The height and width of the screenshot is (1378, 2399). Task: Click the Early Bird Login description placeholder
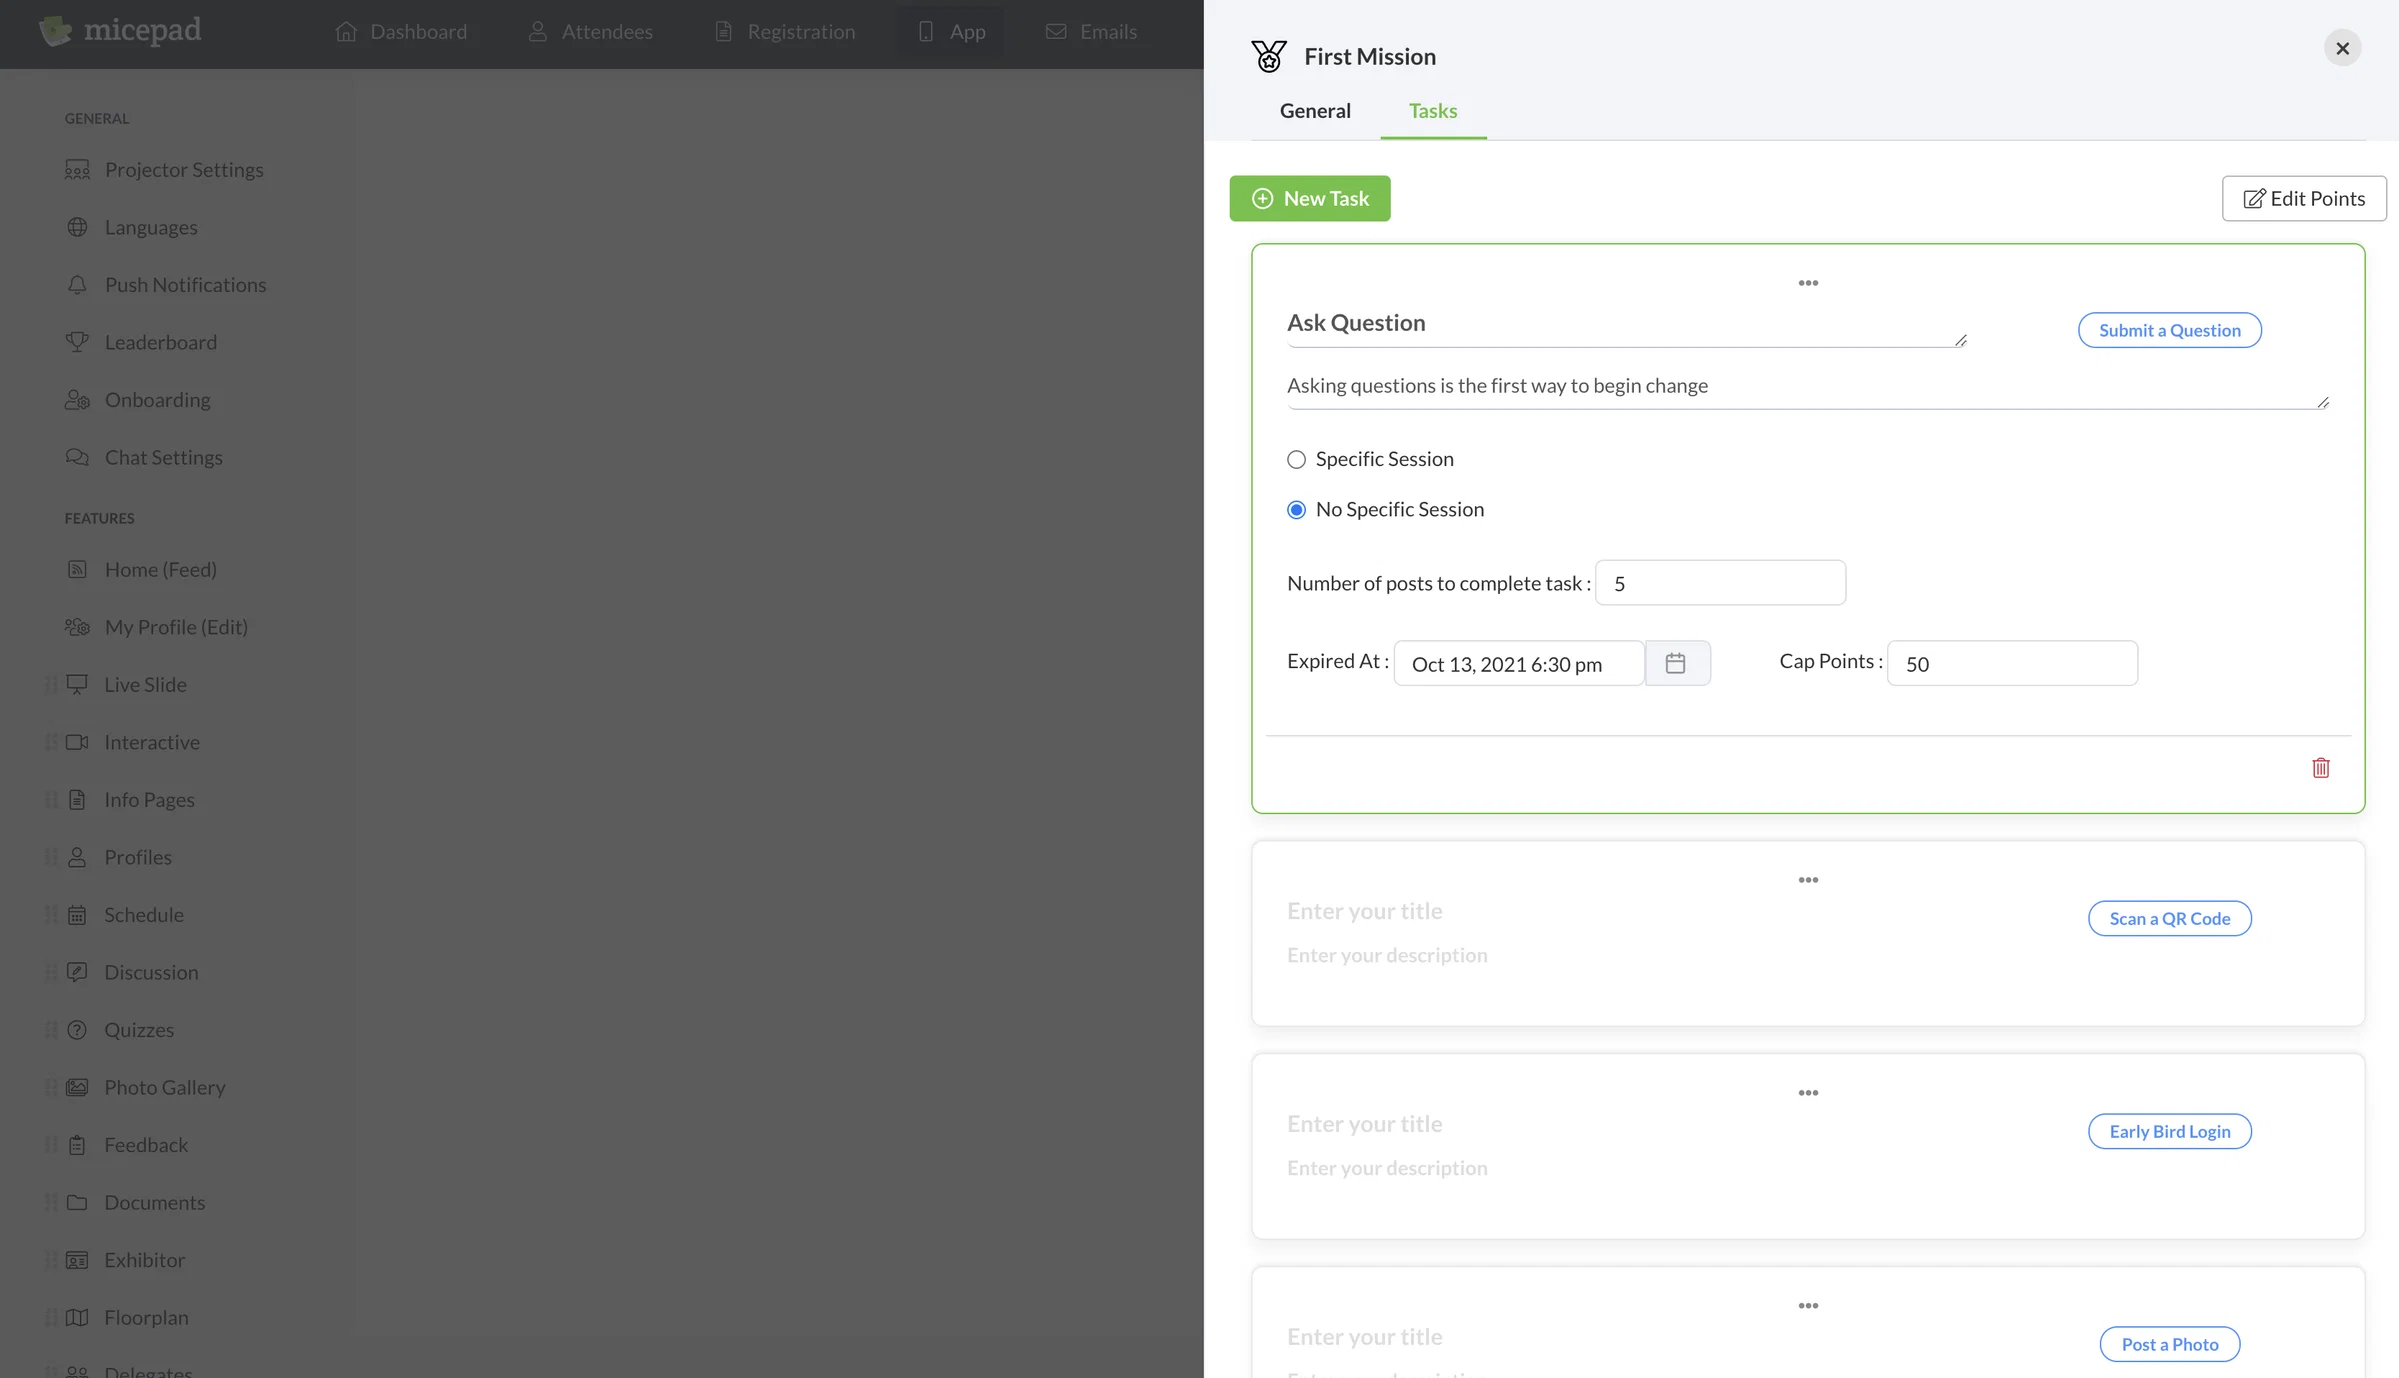1387,1168
